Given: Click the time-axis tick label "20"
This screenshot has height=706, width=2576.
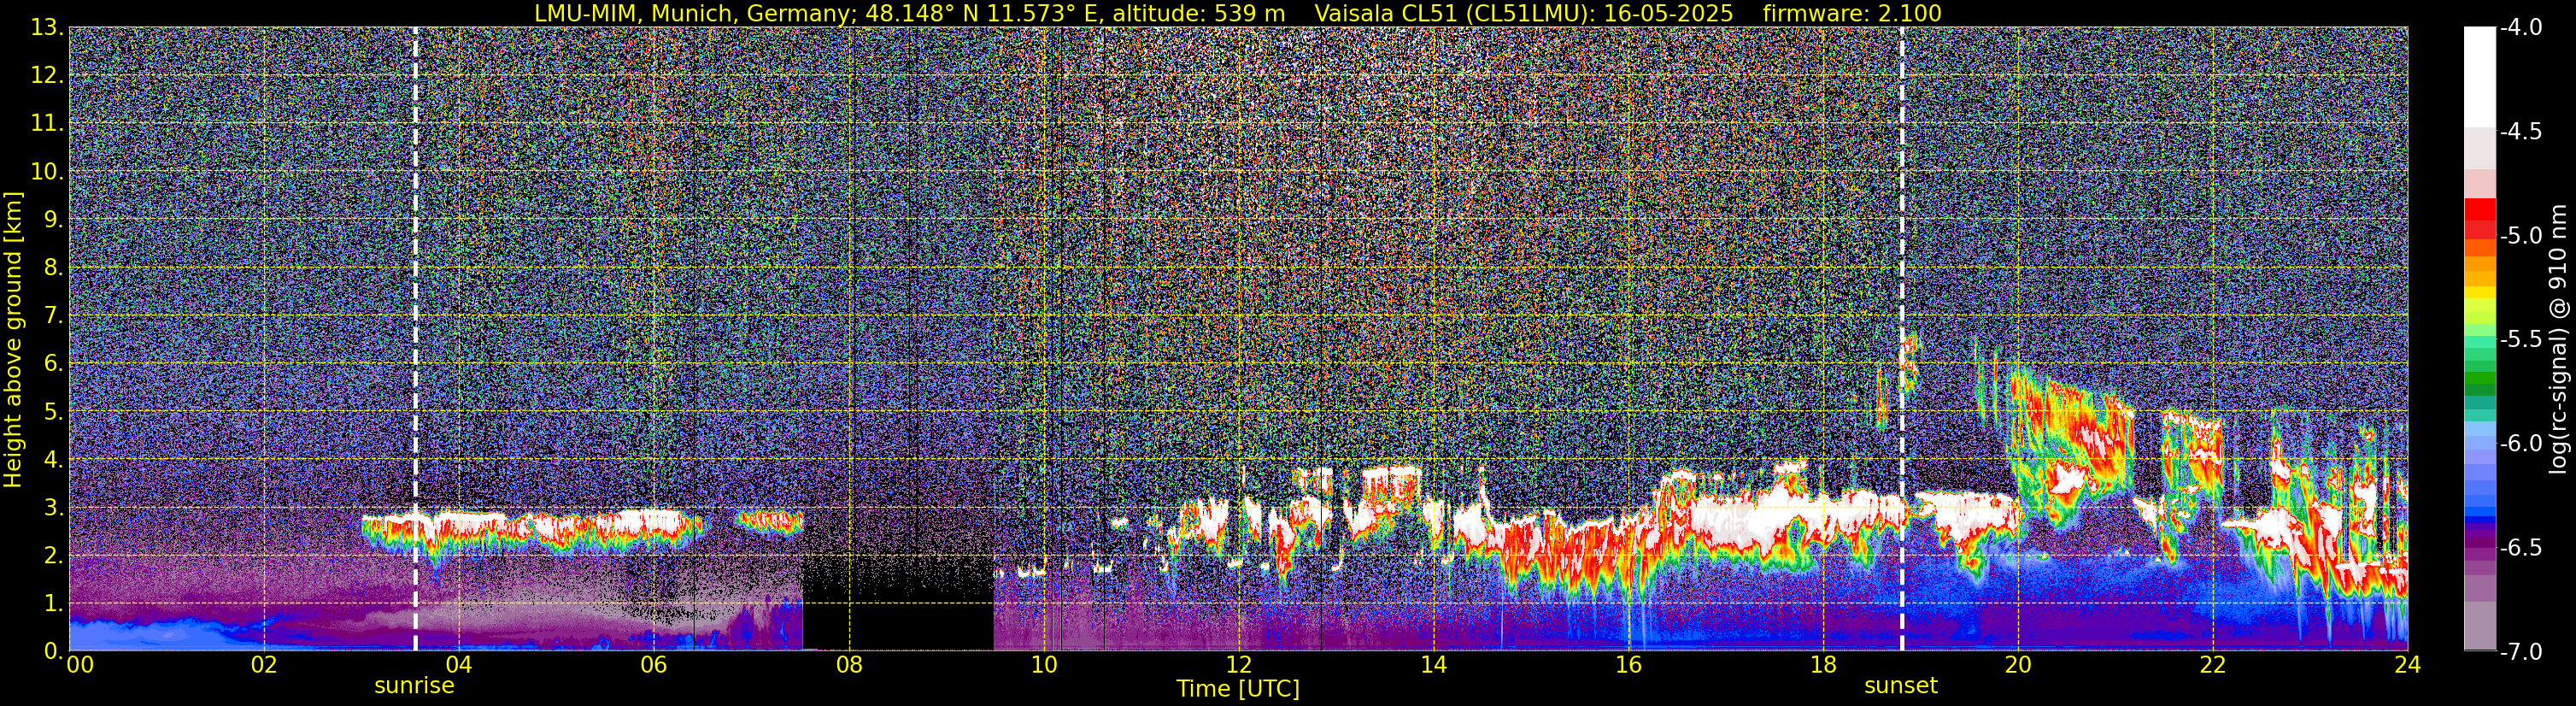Looking at the screenshot, I should 2018,665.
